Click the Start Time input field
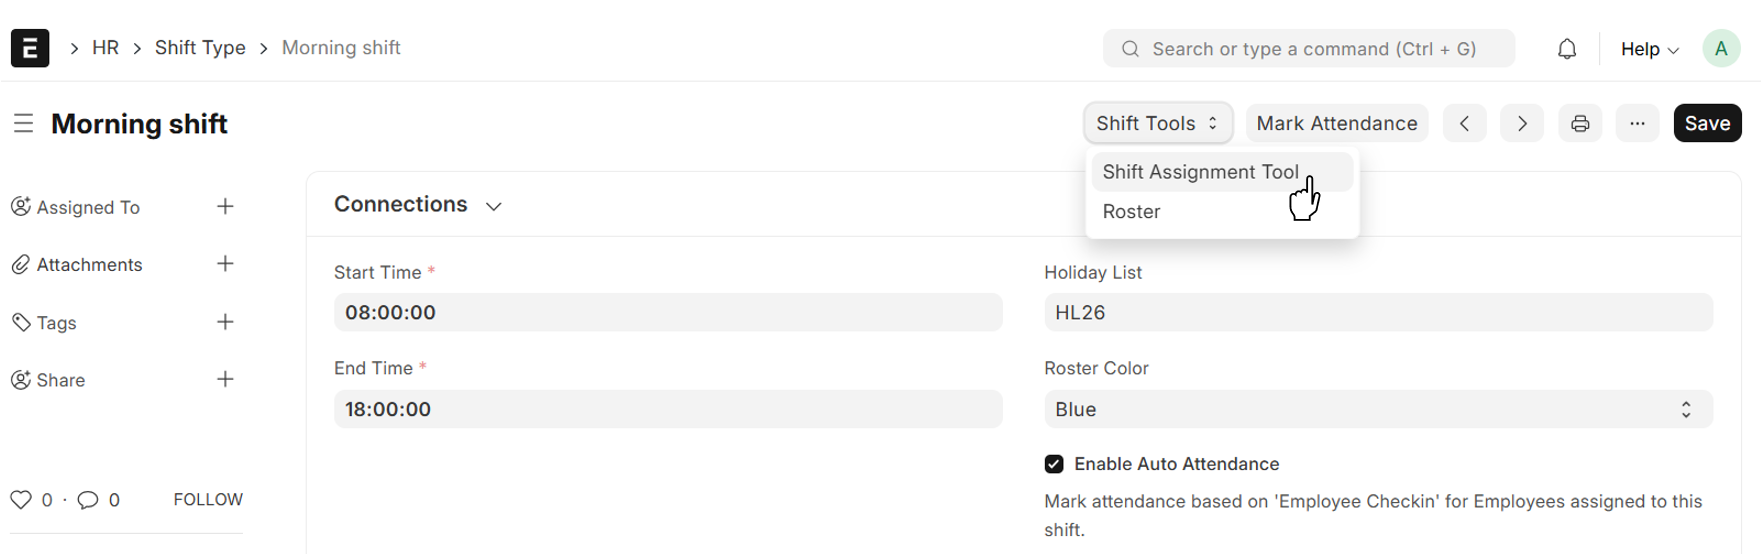The image size is (1761, 554). click(x=667, y=313)
